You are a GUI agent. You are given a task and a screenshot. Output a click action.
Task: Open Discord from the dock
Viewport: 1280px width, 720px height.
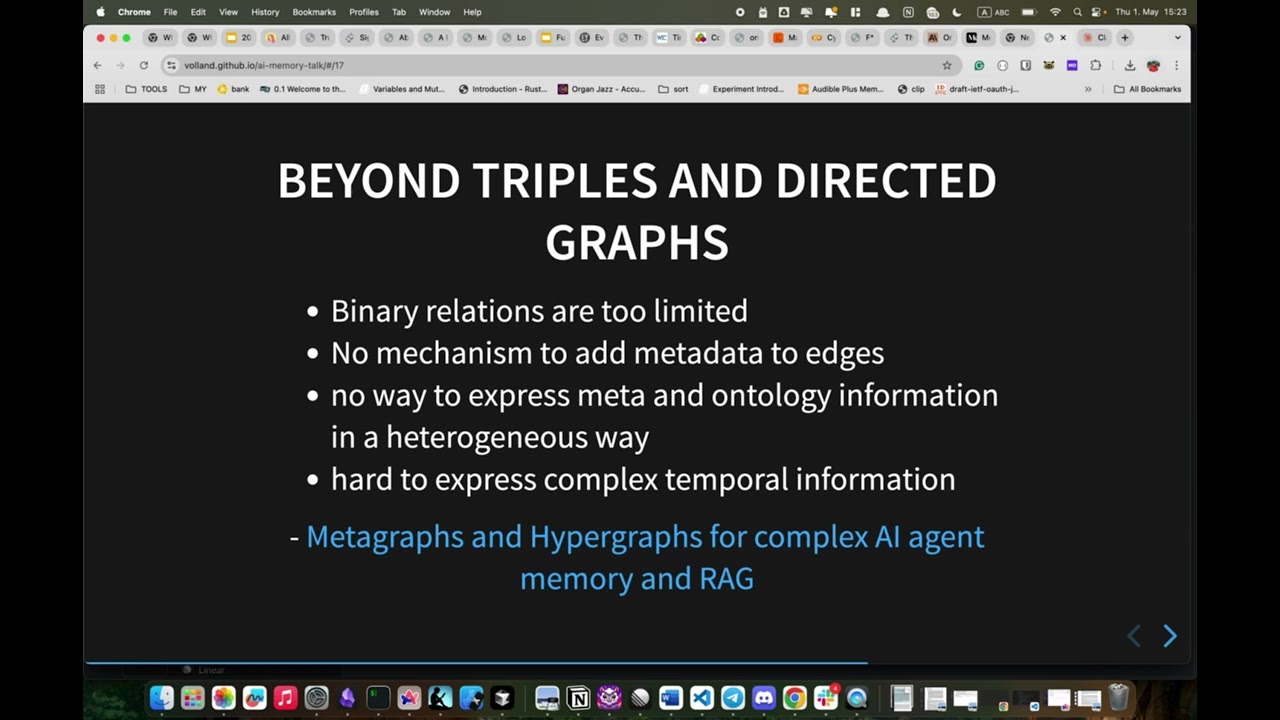pos(764,697)
